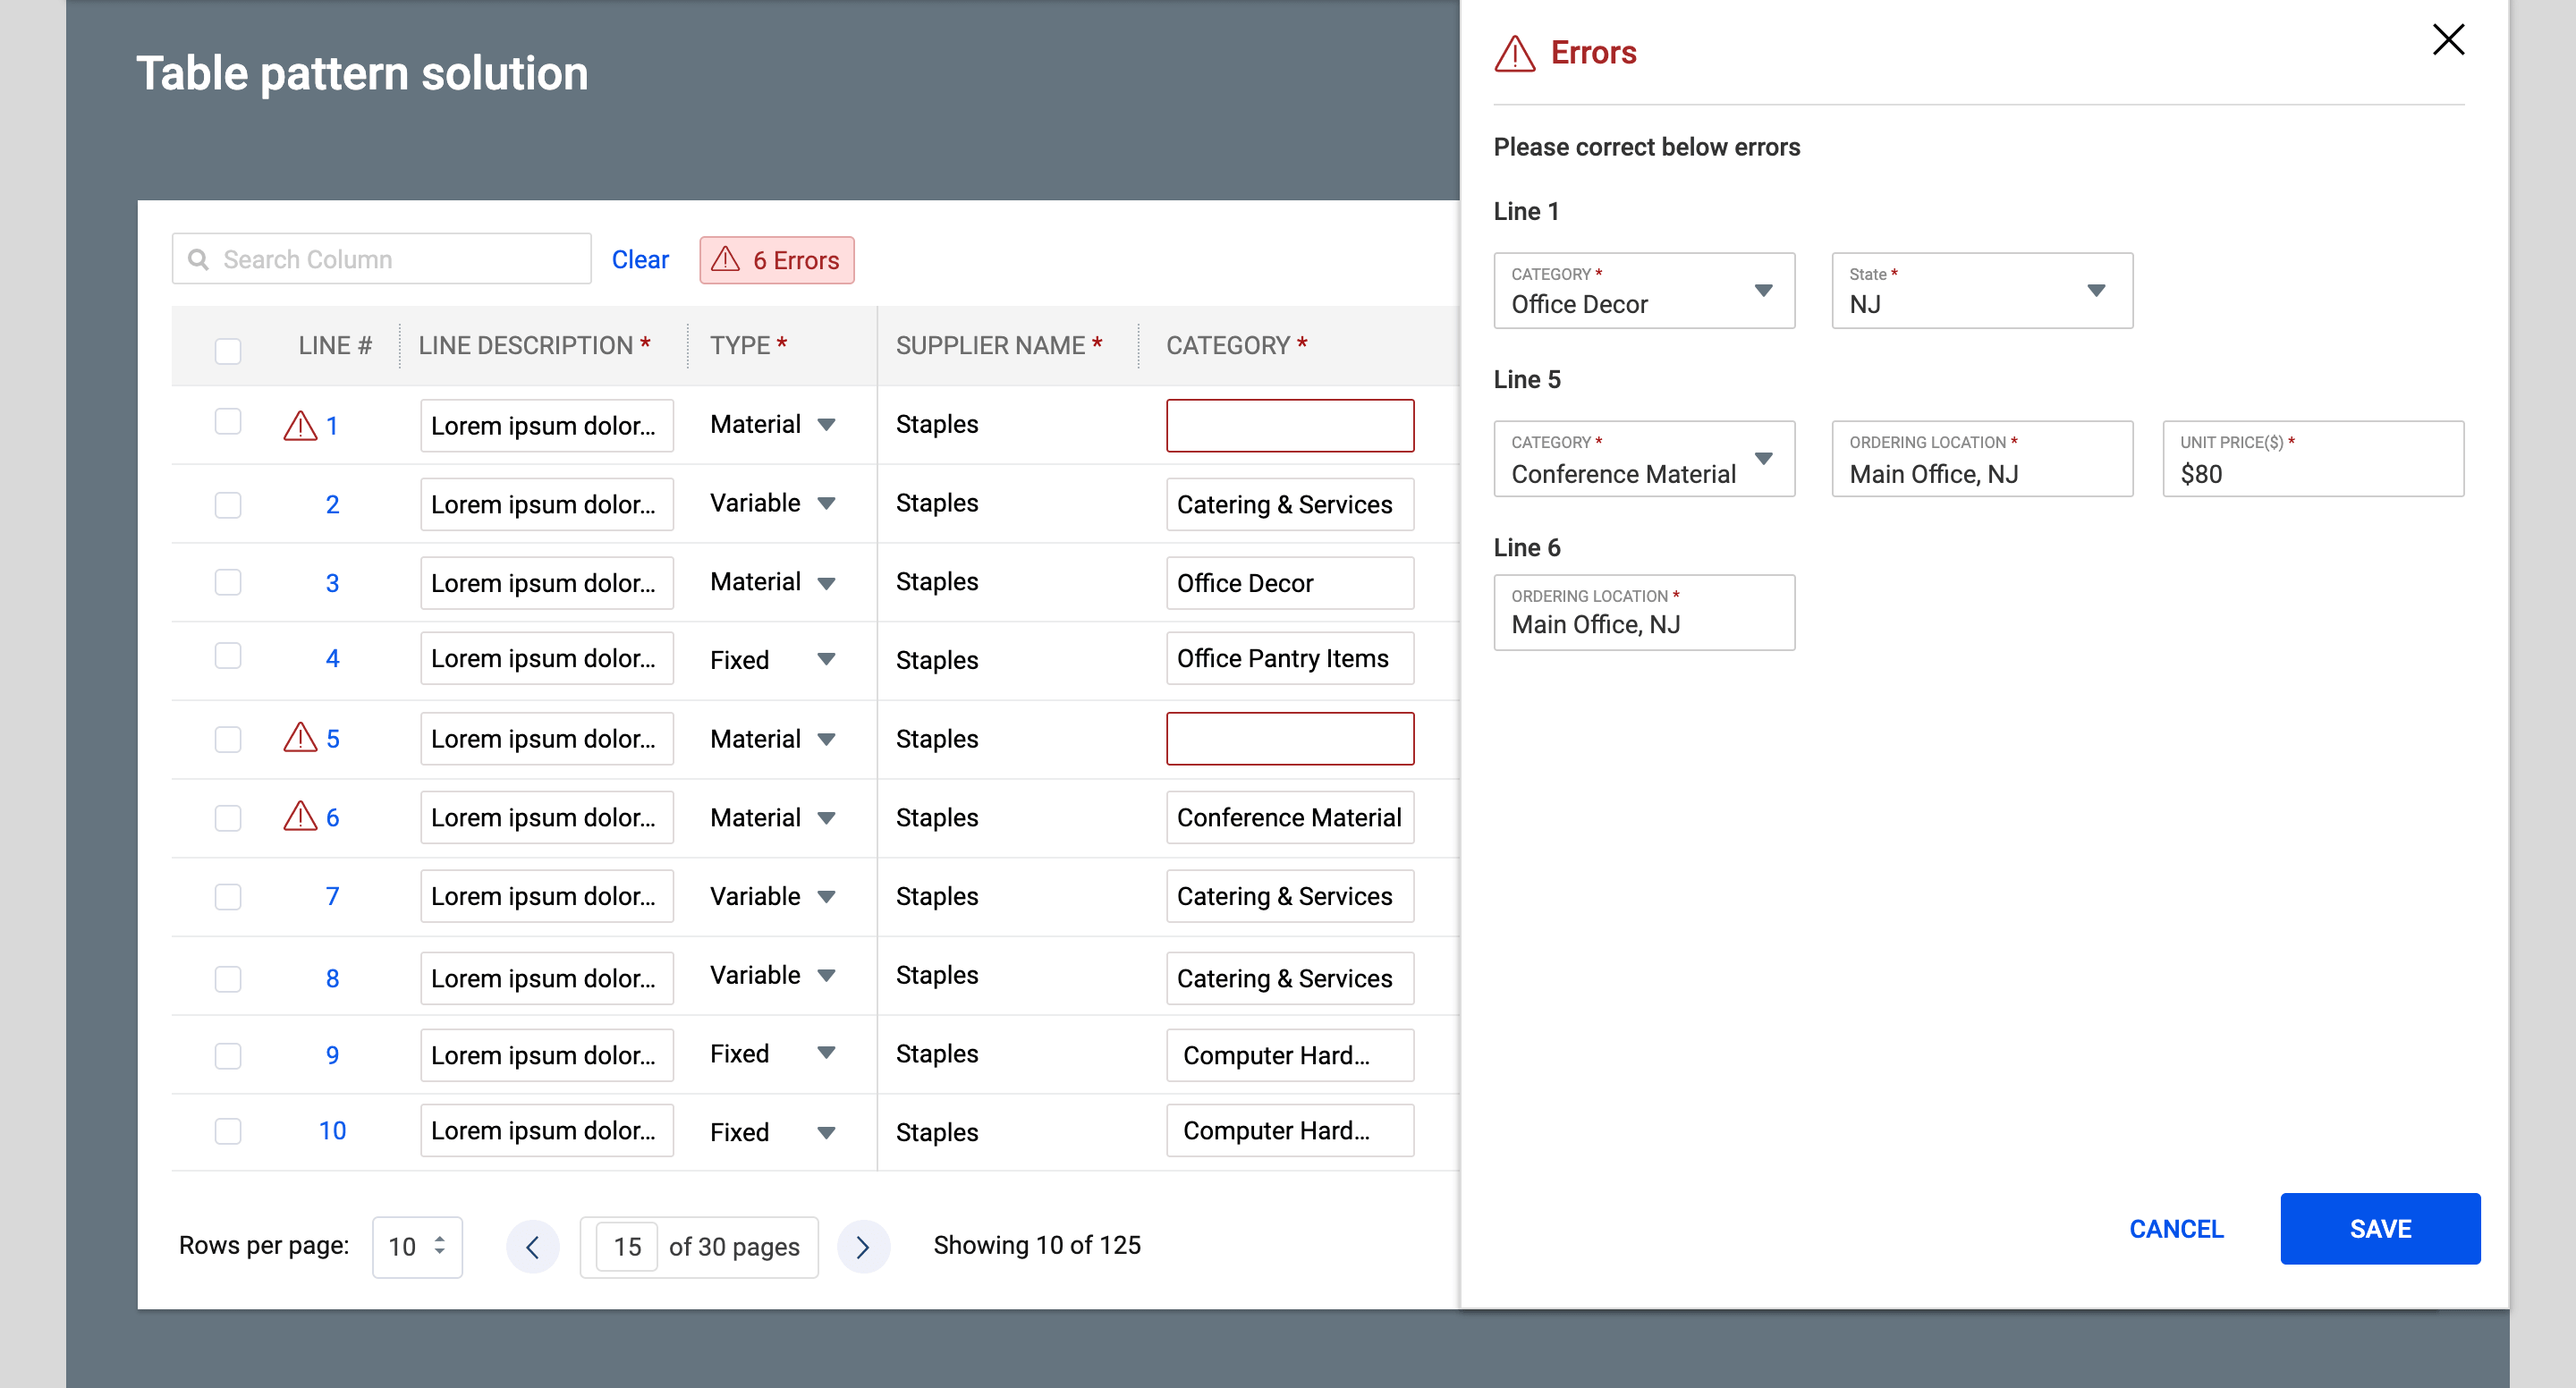Toggle the select-all header checkbox
The height and width of the screenshot is (1388, 2576).
[228, 351]
